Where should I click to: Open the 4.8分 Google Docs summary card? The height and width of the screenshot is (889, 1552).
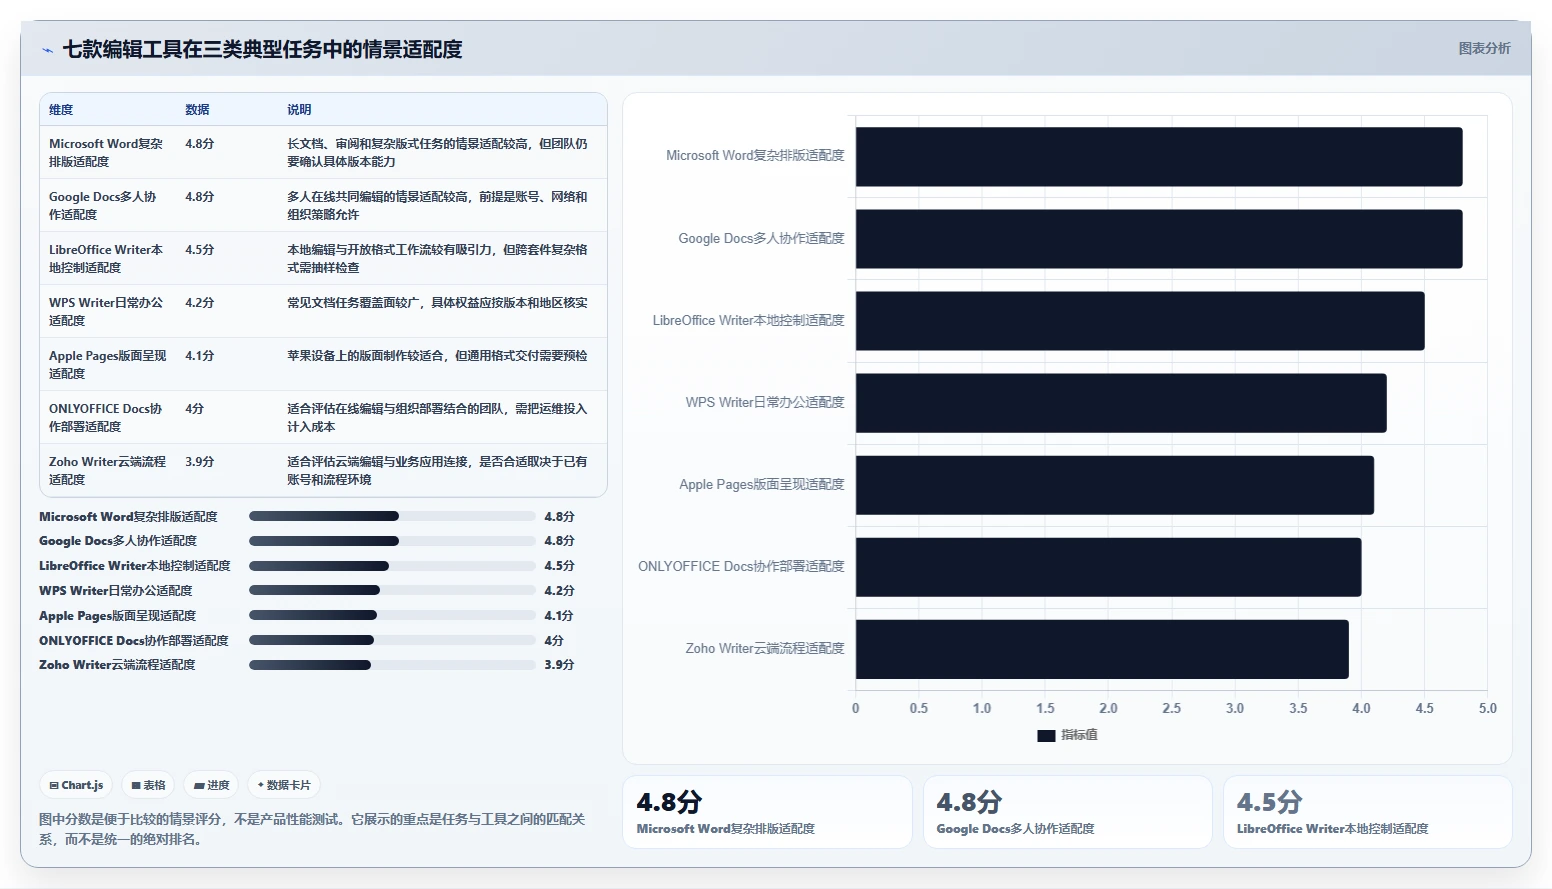click(1067, 812)
